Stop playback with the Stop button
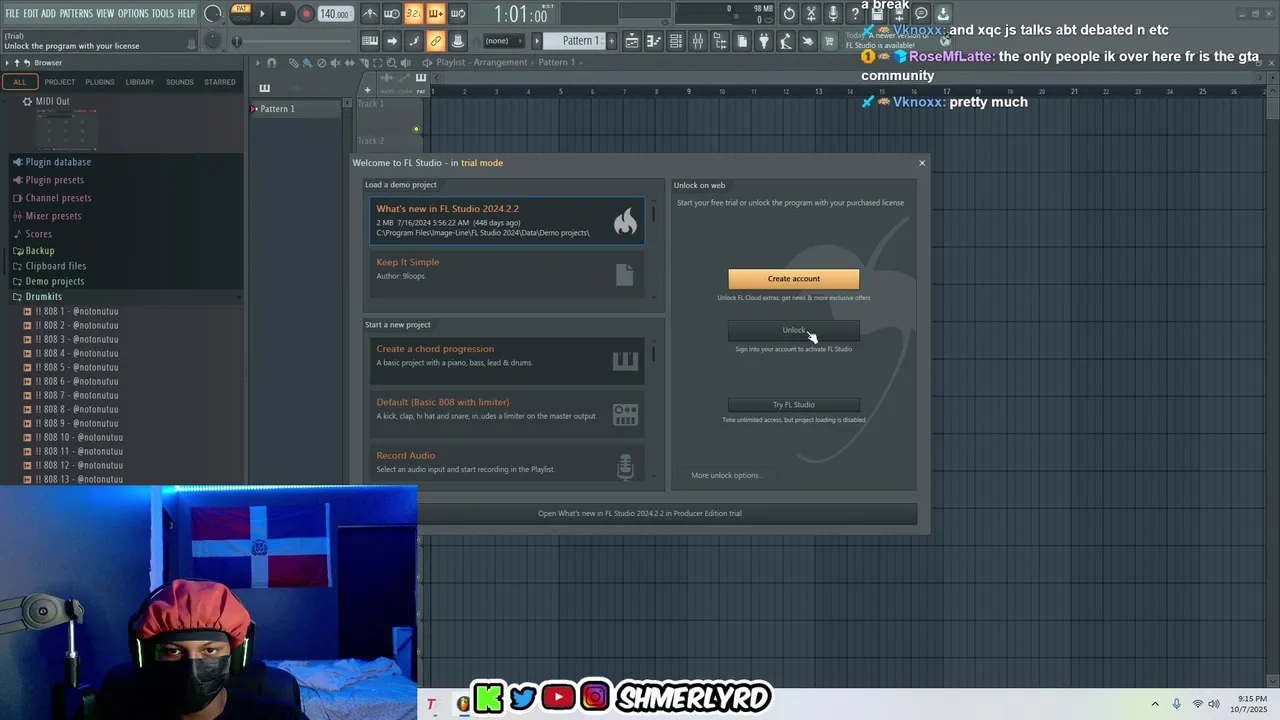 pos(283,13)
